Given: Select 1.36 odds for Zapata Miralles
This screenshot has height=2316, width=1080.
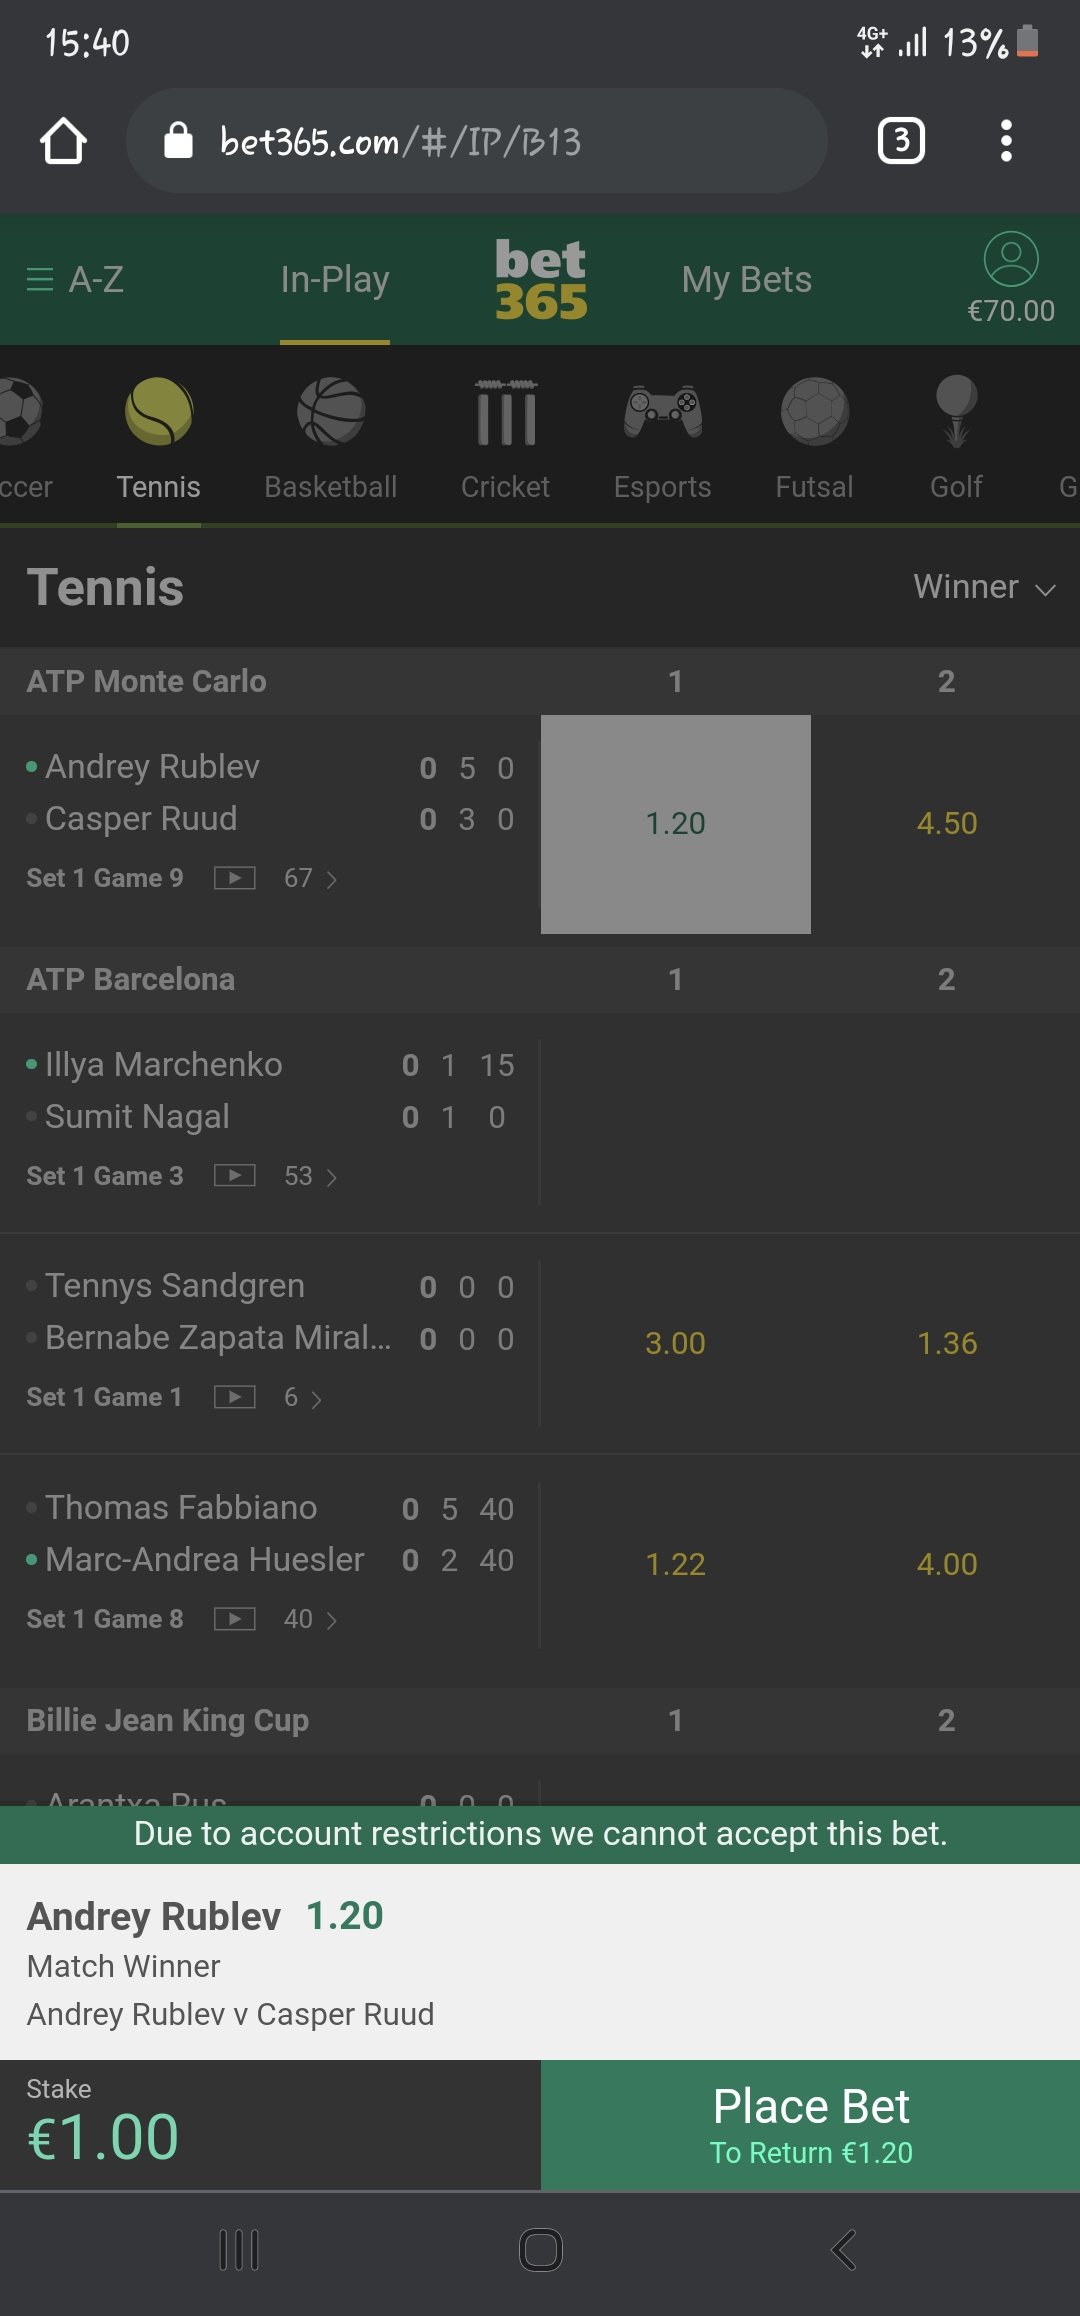Looking at the screenshot, I should point(946,1343).
